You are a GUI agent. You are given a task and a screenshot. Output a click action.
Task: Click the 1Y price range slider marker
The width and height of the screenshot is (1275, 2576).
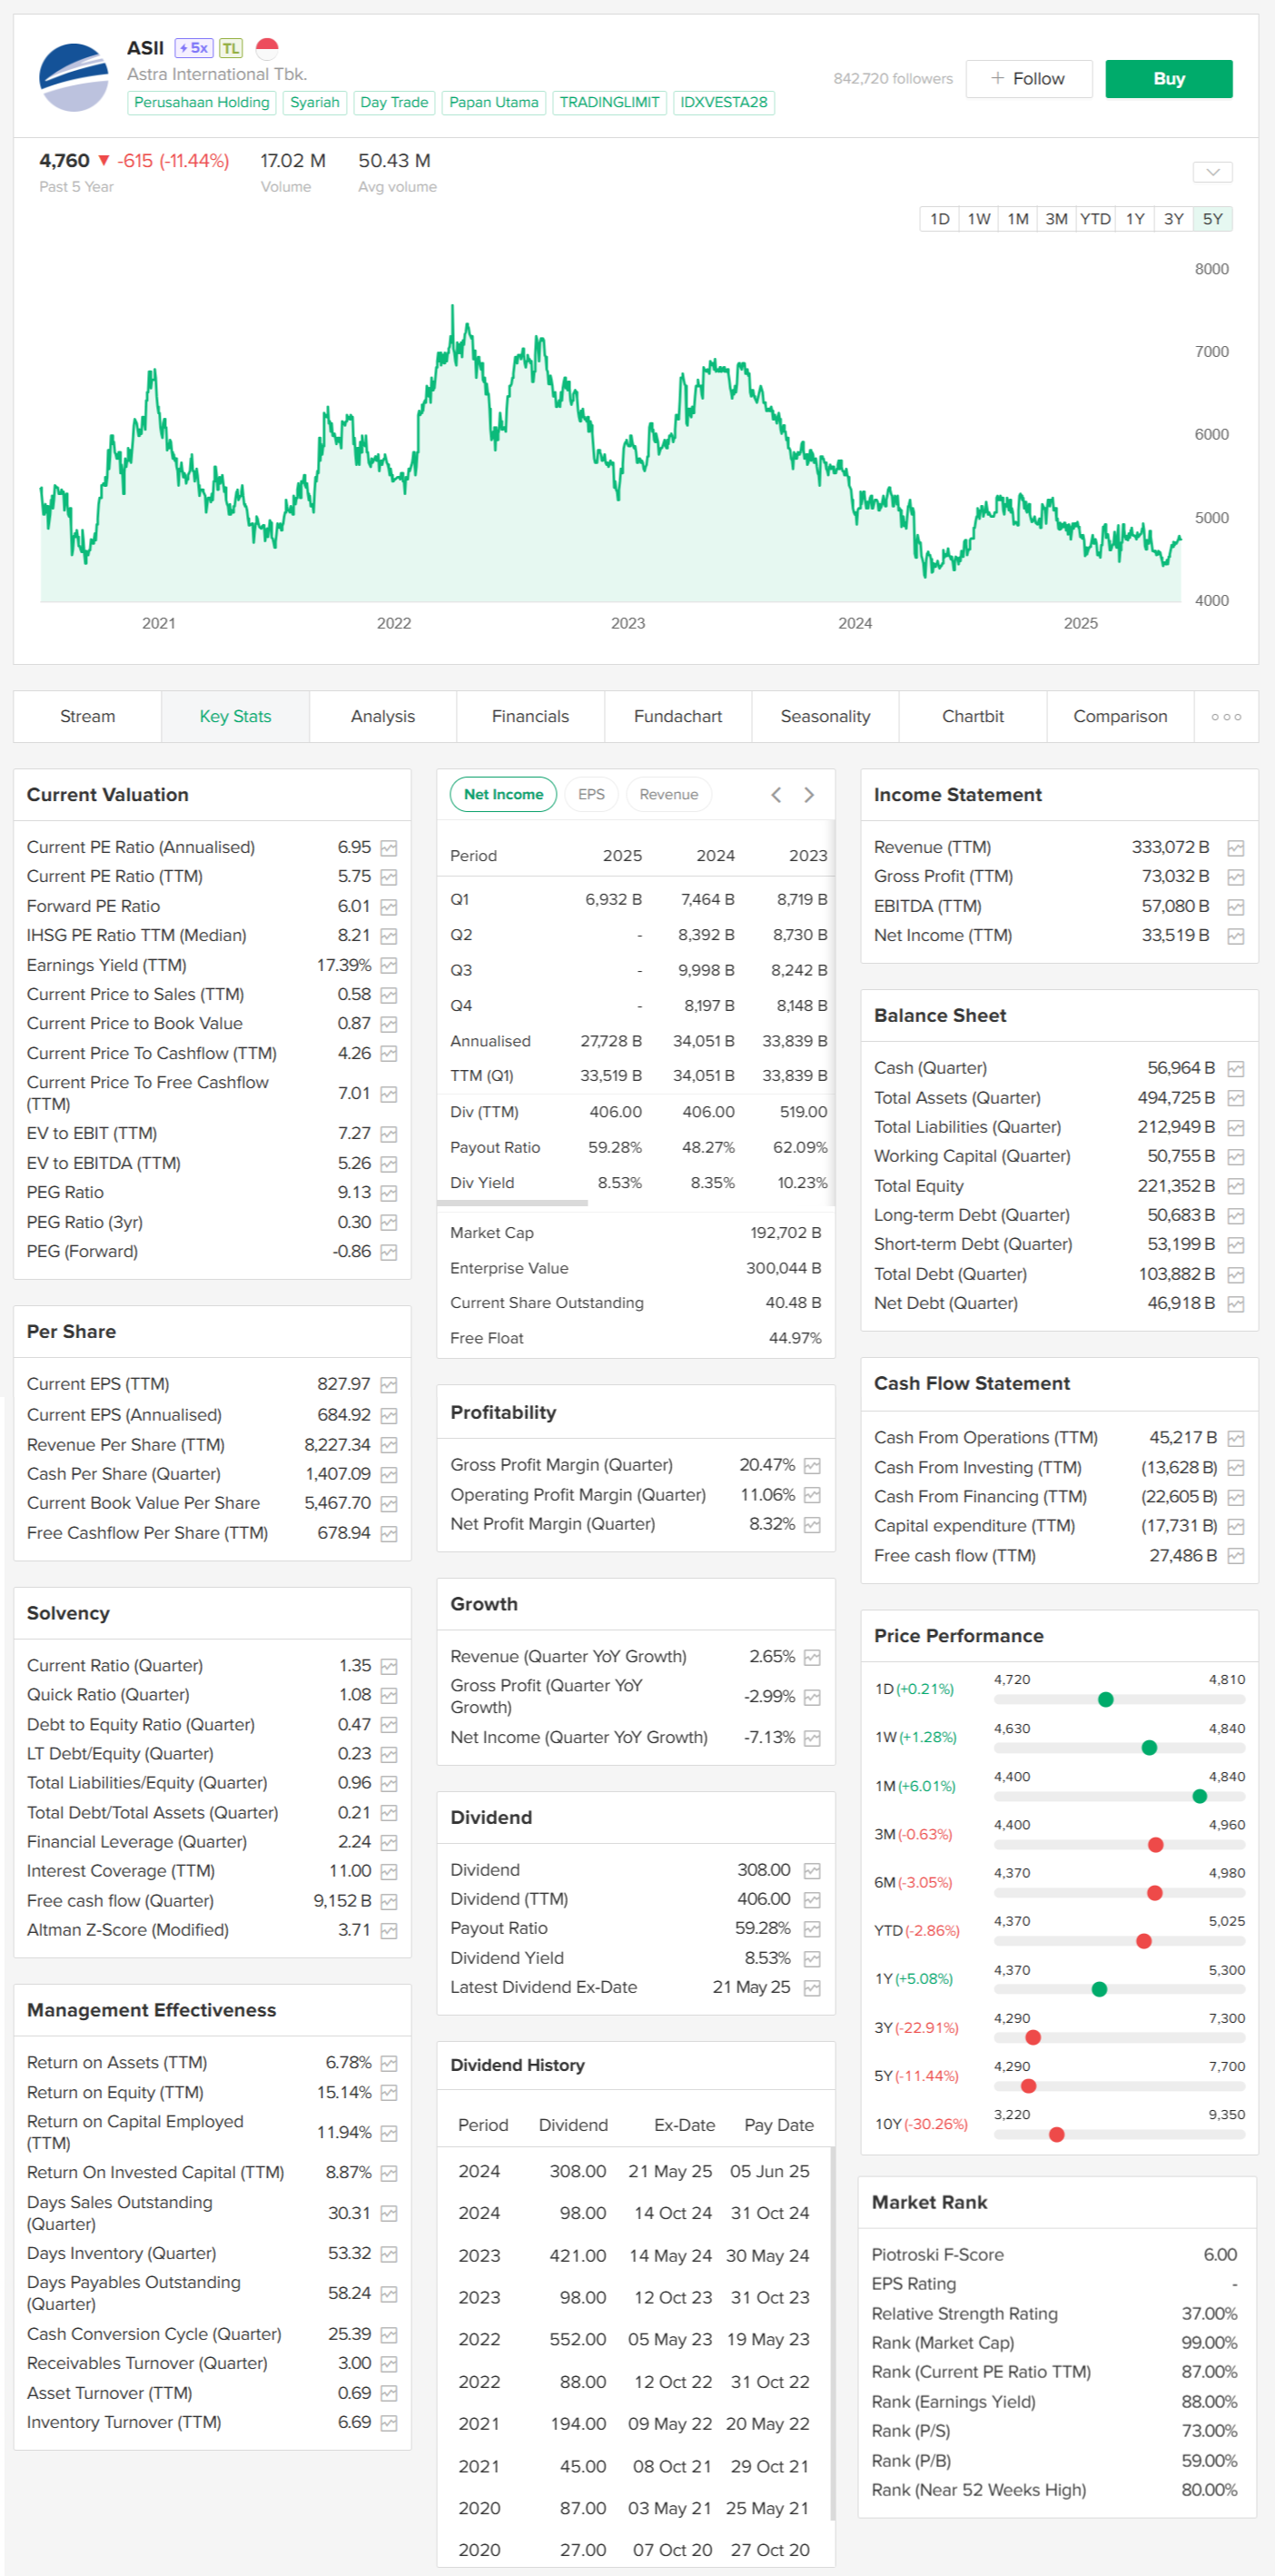pos(1099,1989)
